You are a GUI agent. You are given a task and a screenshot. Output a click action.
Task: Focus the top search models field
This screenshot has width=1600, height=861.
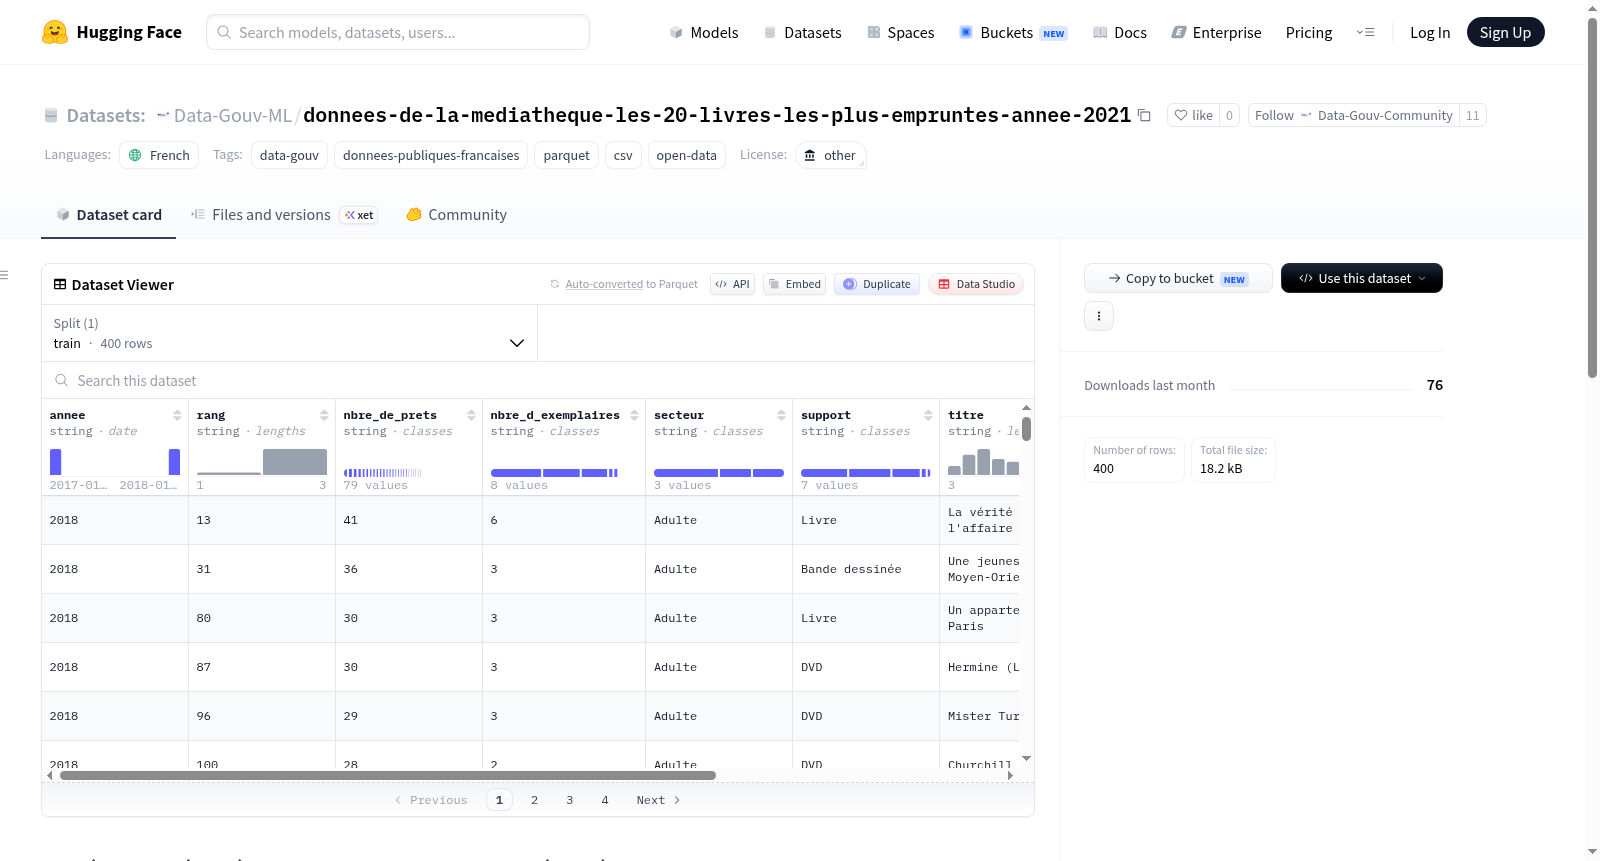(x=398, y=32)
